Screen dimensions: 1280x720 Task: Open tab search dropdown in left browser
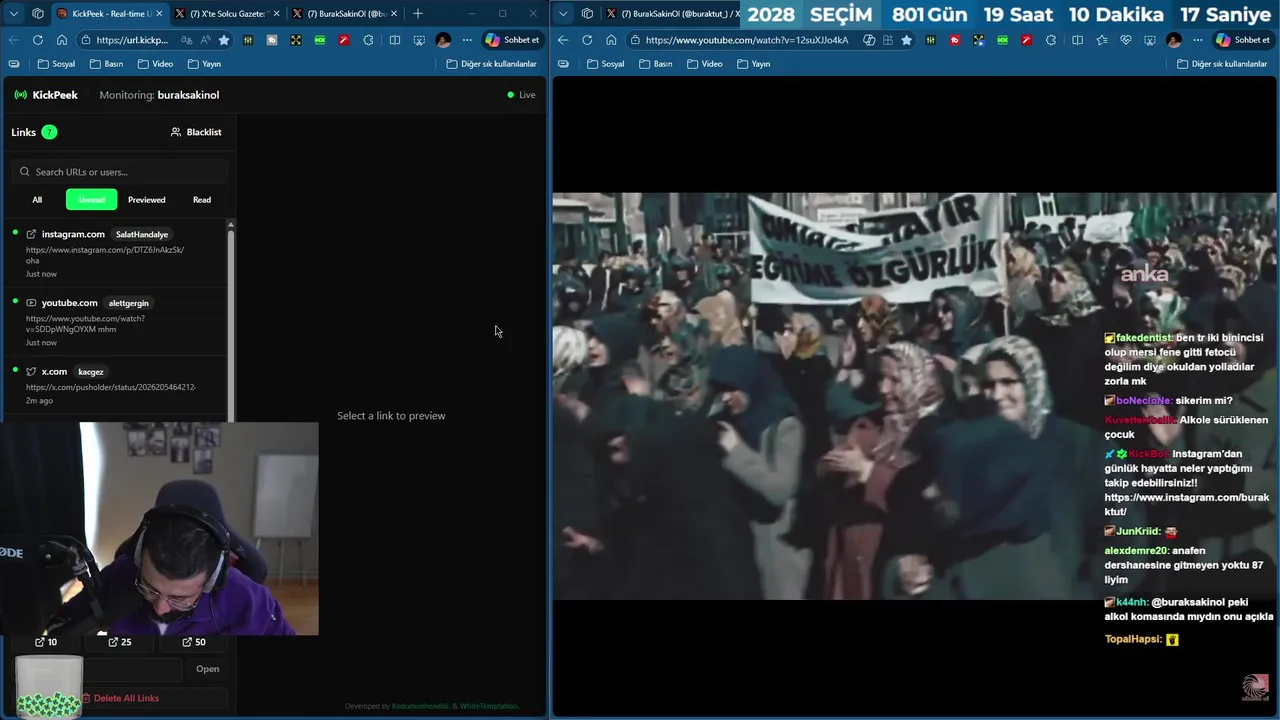click(x=13, y=14)
